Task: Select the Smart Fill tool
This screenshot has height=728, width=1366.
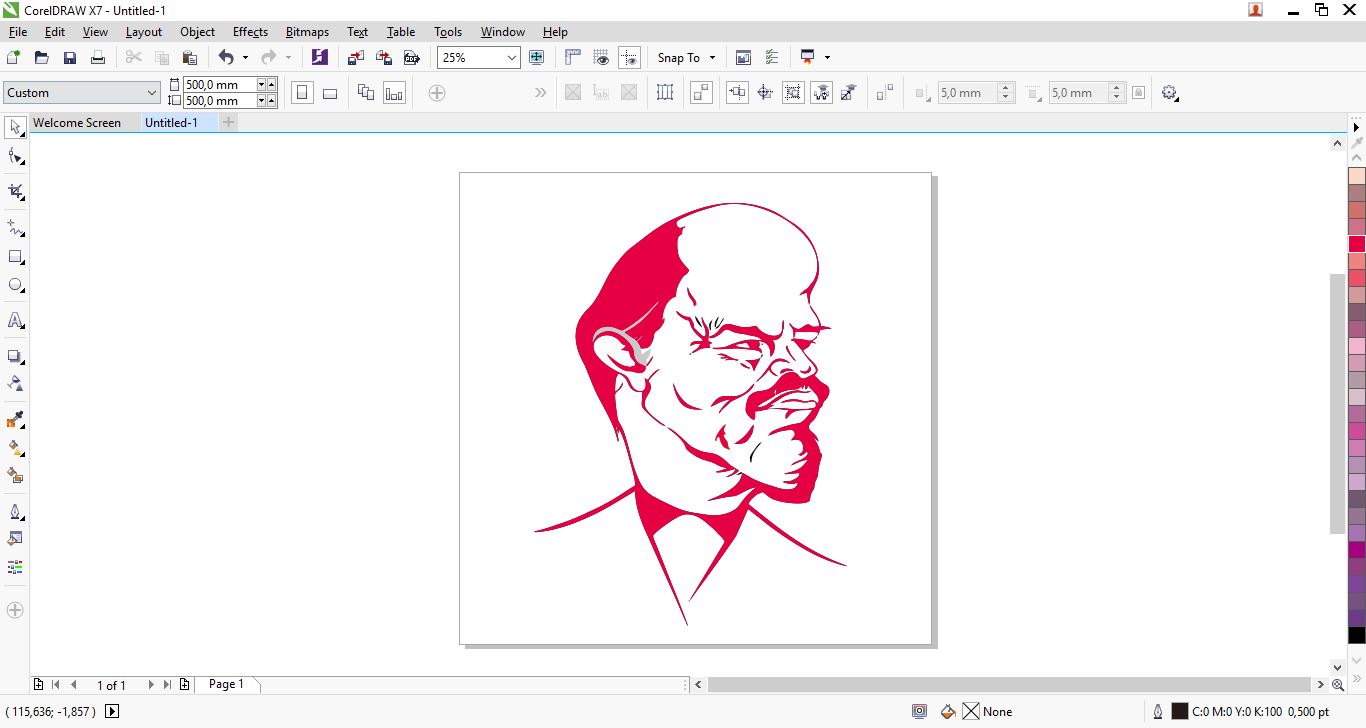Action: tap(15, 476)
